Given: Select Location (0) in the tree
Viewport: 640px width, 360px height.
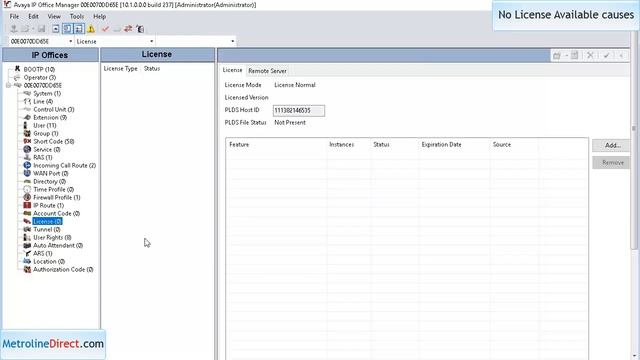Looking at the screenshot, I should [x=49, y=261].
